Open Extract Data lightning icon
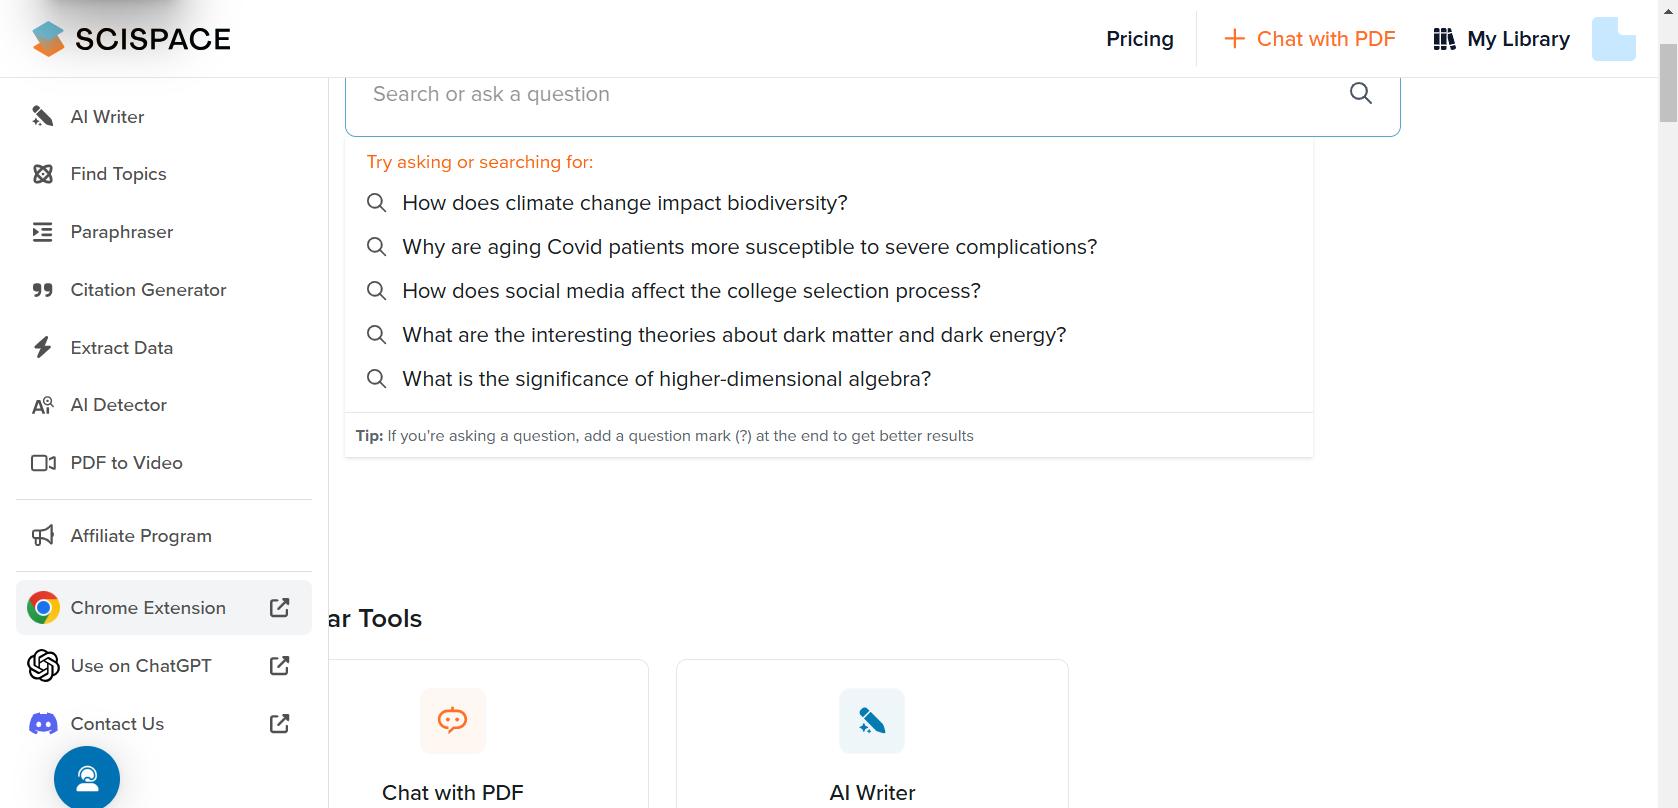The height and width of the screenshot is (808, 1678). (42, 348)
